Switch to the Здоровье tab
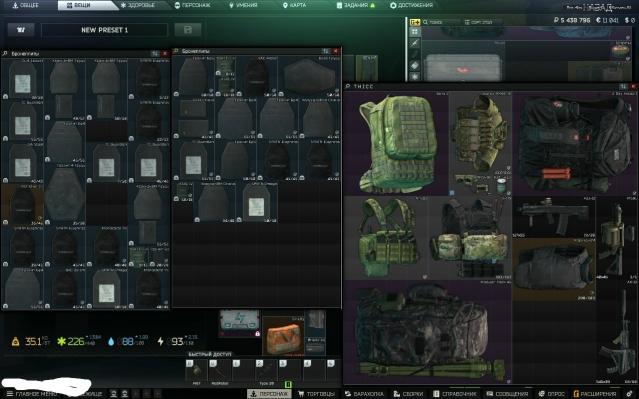Image resolution: width=639 pixels, height=399 pixels. tap(138, 5)
